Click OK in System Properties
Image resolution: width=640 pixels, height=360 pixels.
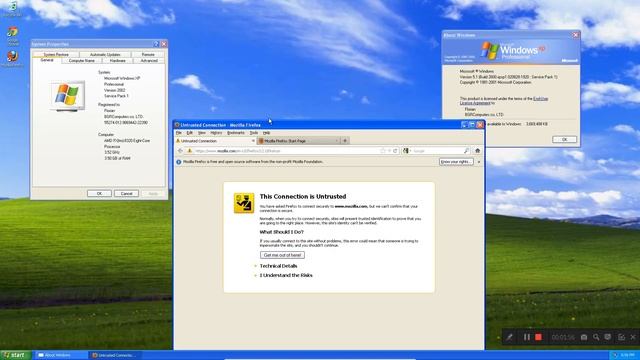click(x=99, y=193)
